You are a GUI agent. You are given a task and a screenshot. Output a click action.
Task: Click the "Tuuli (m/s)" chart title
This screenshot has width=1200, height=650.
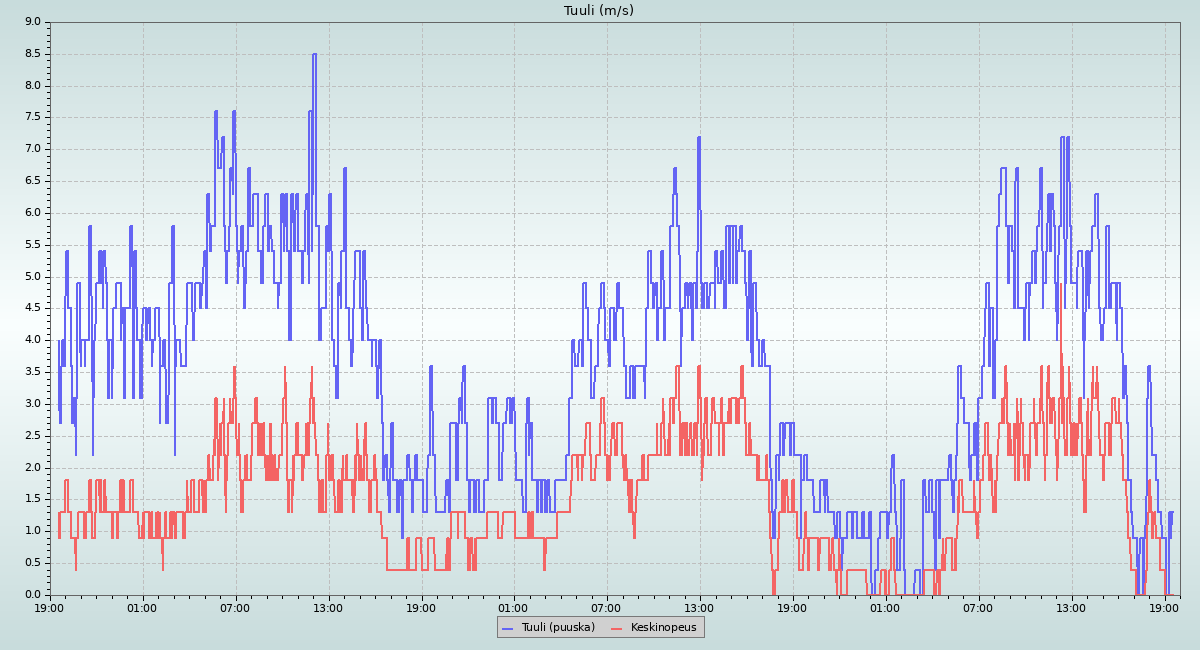click(599, 11)
